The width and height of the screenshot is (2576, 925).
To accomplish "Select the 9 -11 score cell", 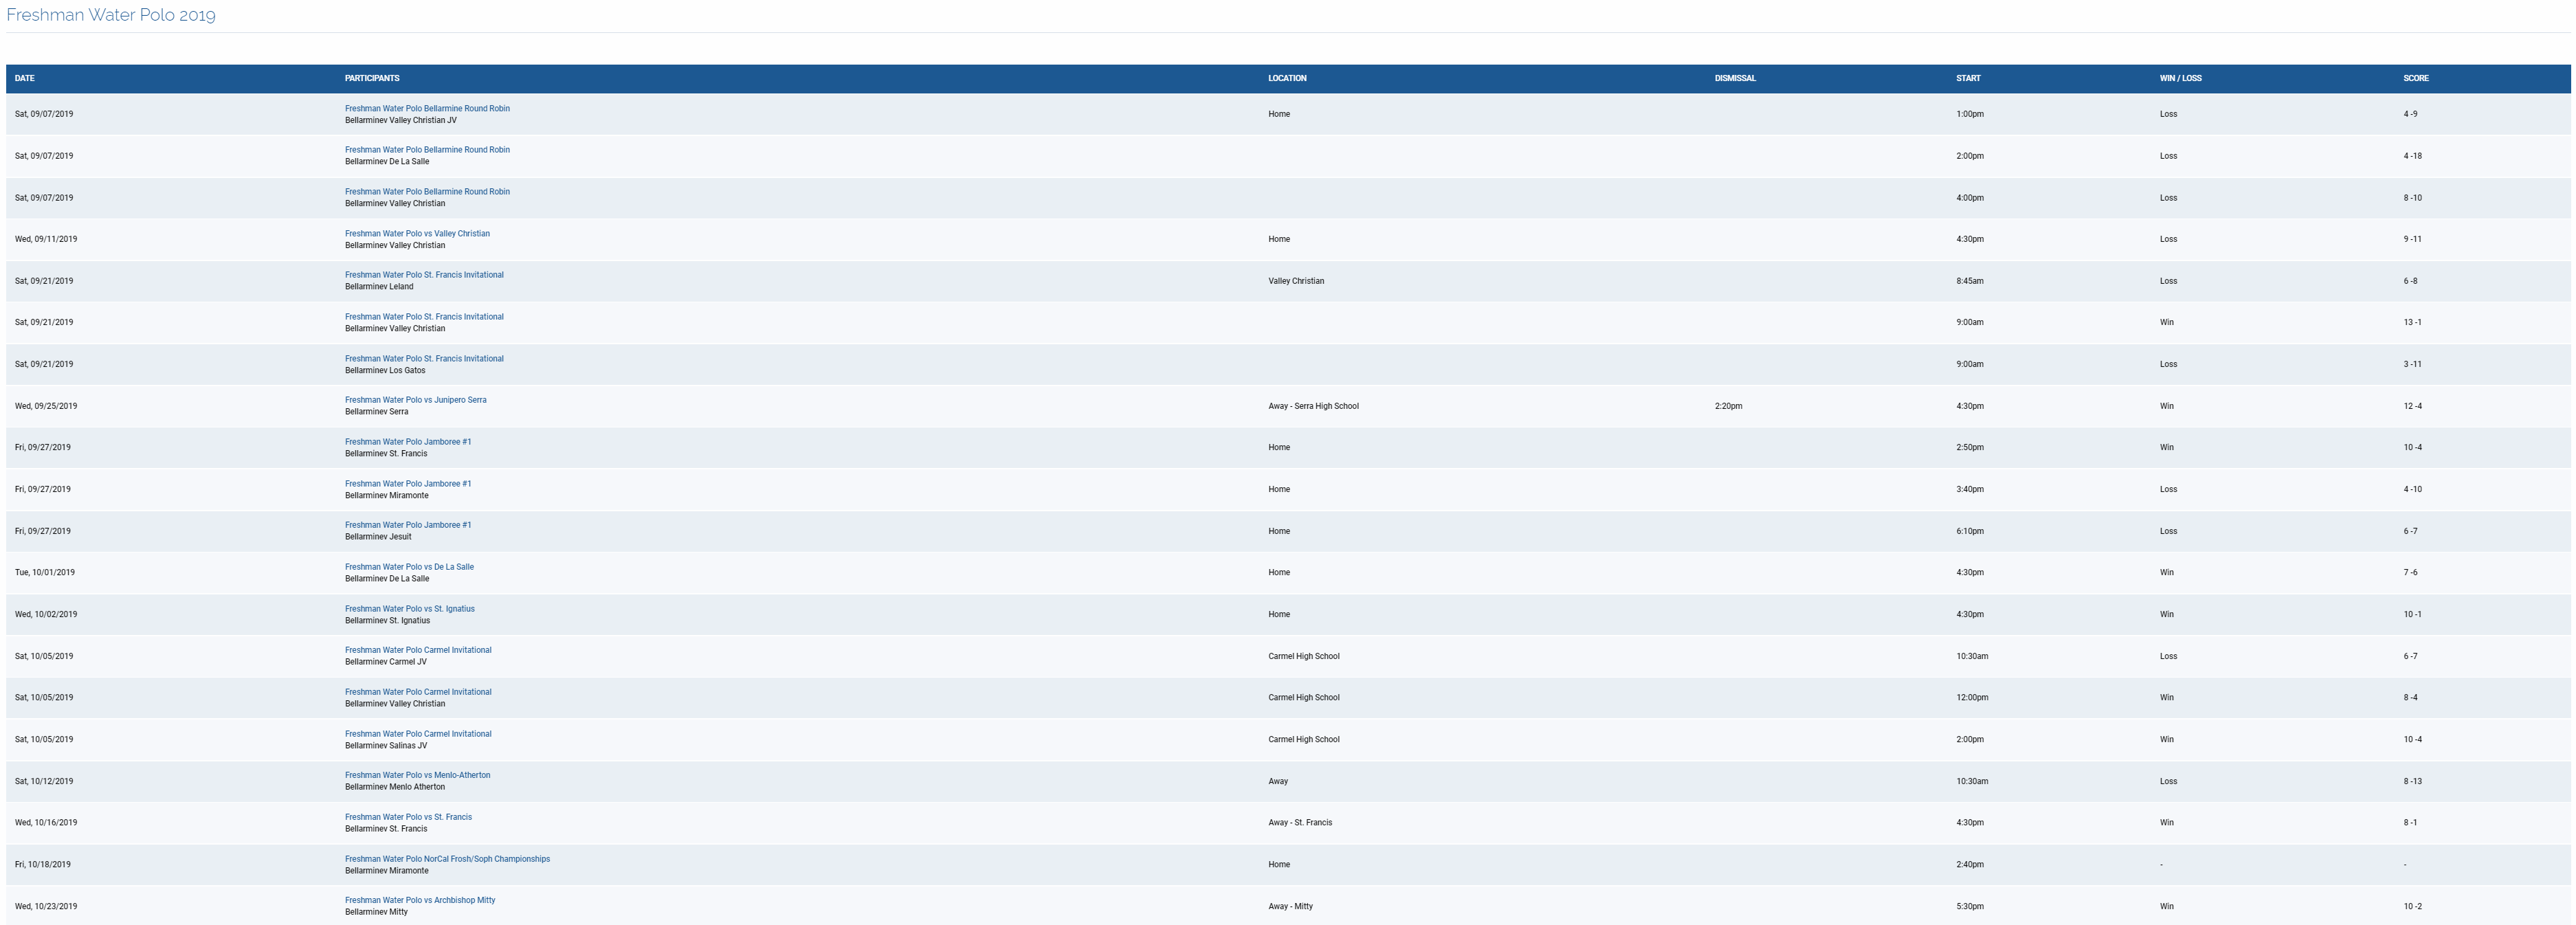I will coord(2412,239).
